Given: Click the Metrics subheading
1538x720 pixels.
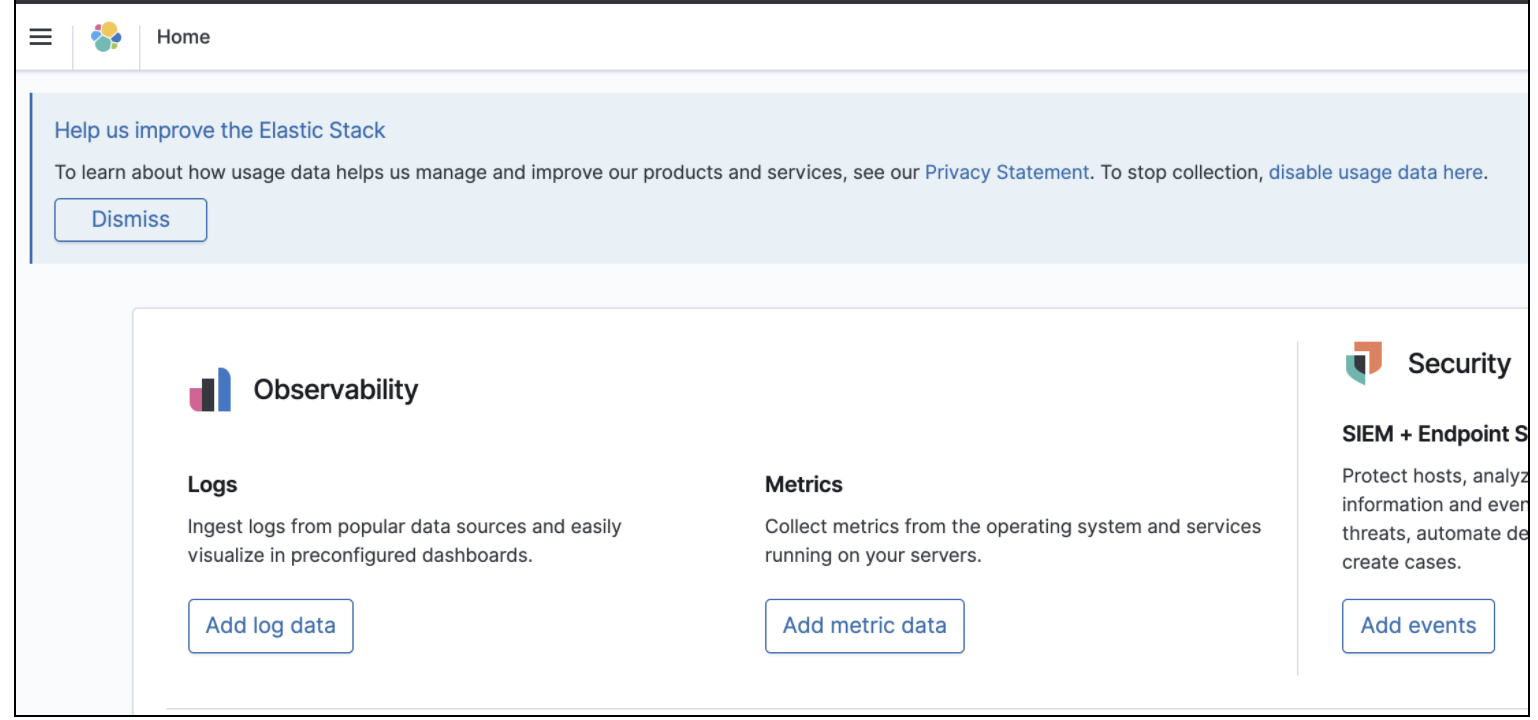Looking at the screenshot, I should 804,485.
